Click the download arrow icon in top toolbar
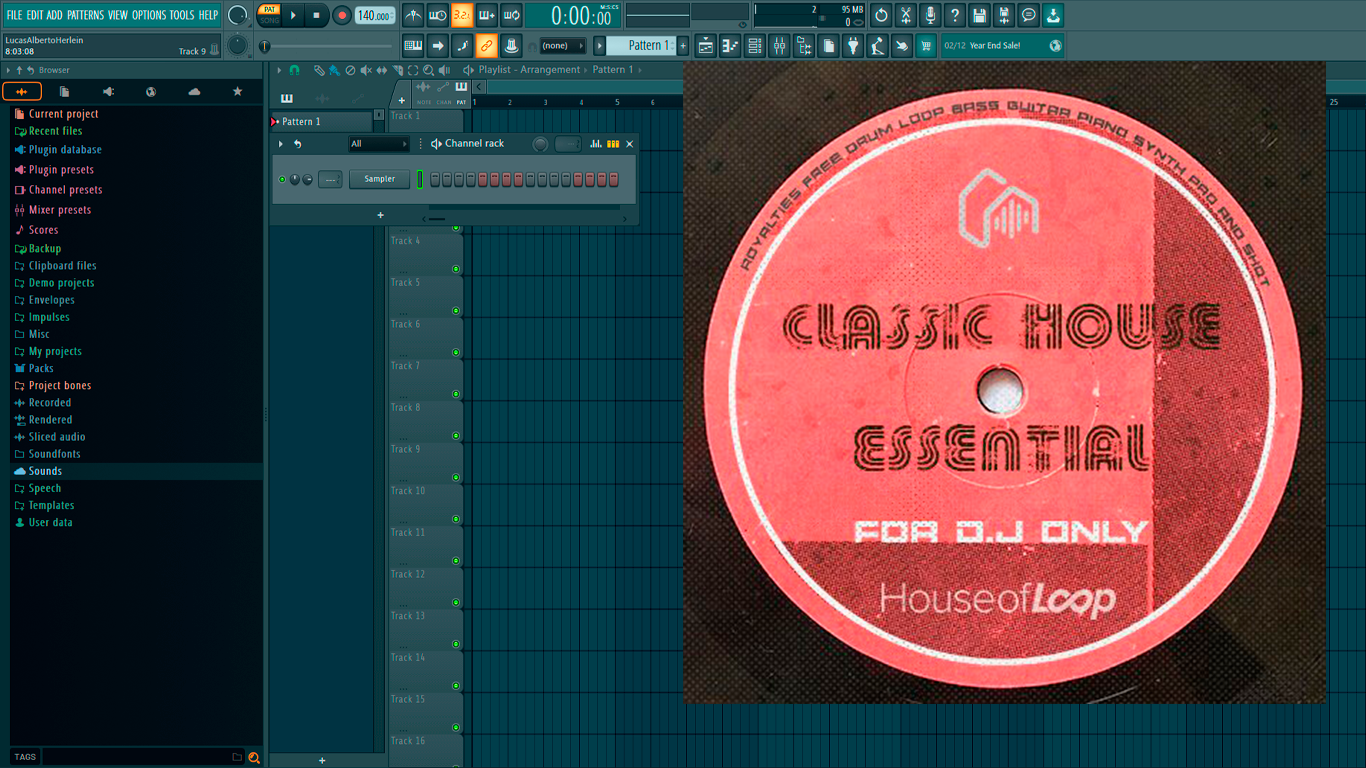Viewport: 1366px width, 768px height. tap(1053, 15)
